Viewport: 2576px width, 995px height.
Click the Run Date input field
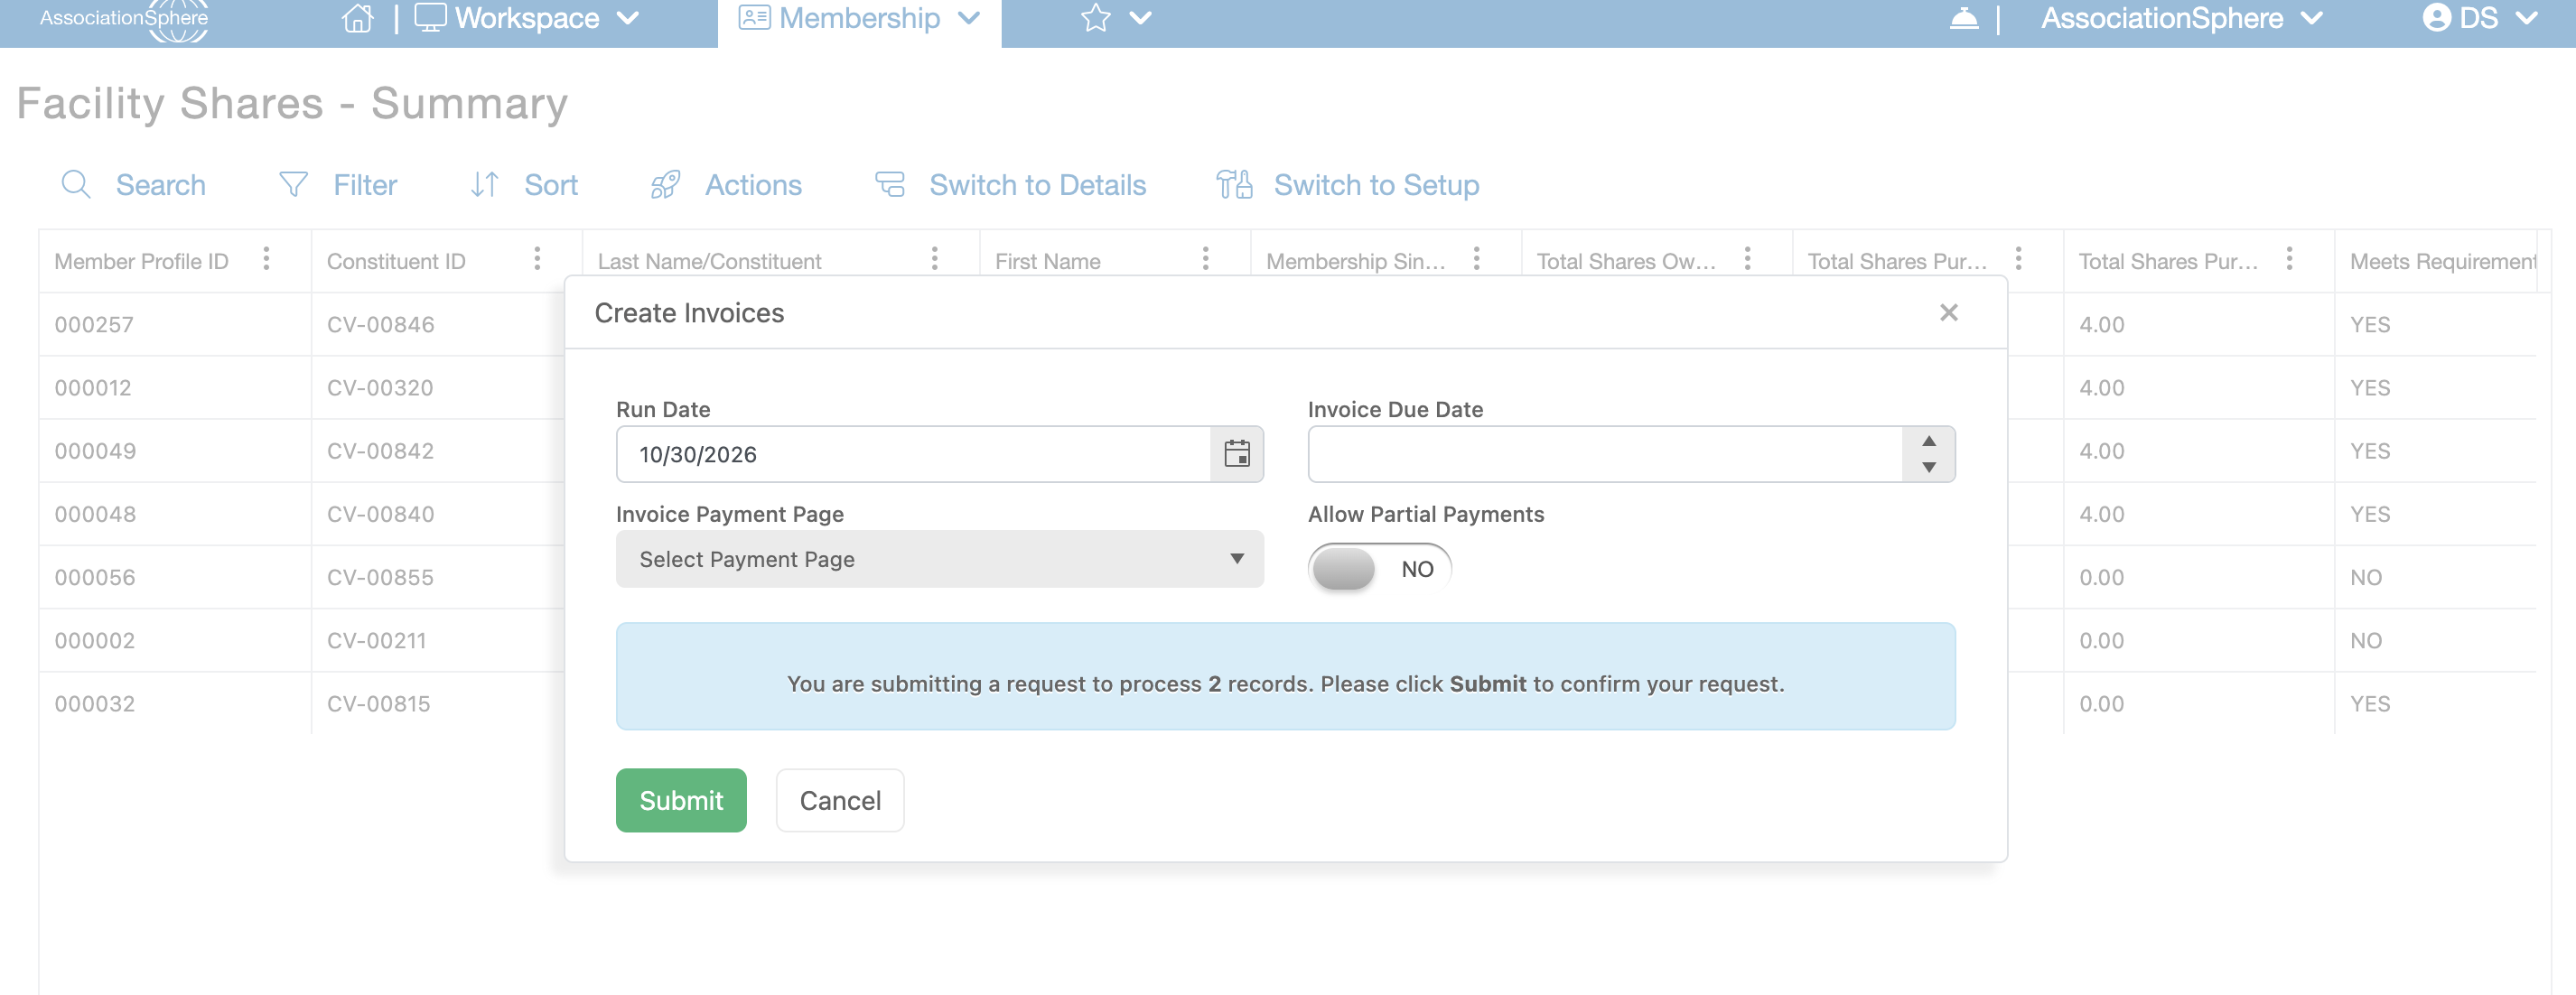(x=913, y=454)
